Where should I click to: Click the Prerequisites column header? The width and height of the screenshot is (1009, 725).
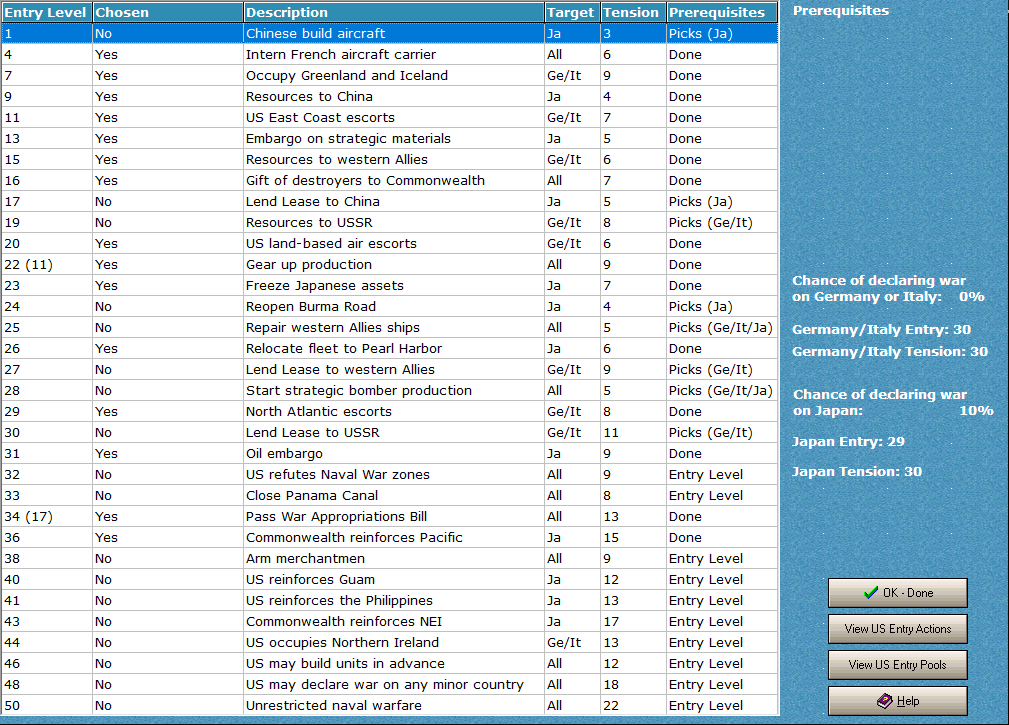click(722, 11)
